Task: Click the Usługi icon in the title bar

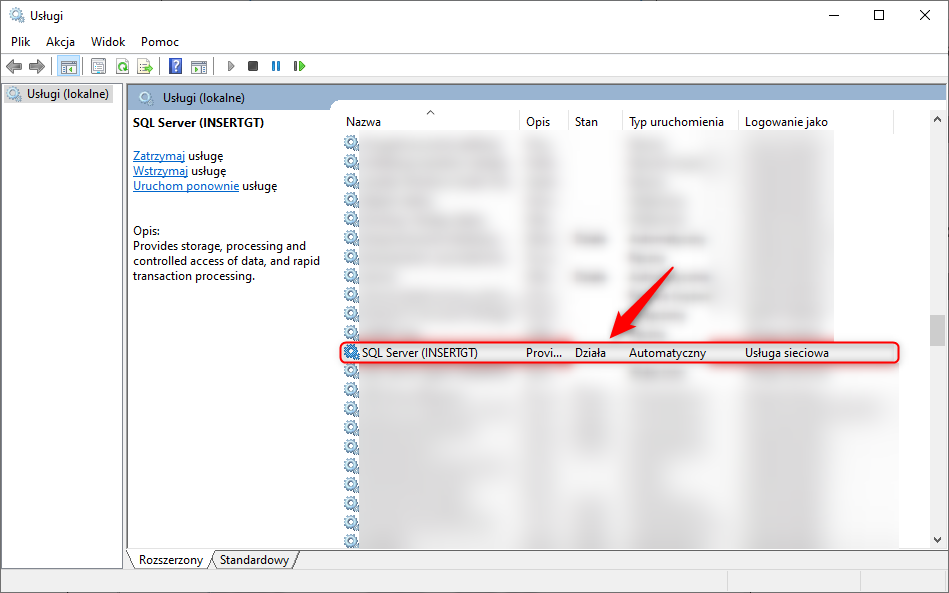Action: click(x=16, y=15)
